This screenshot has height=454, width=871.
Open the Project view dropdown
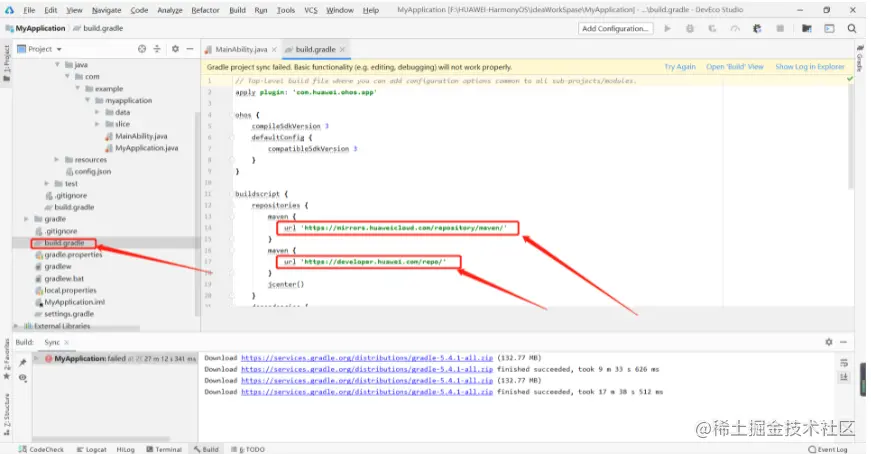coord(40,49)
